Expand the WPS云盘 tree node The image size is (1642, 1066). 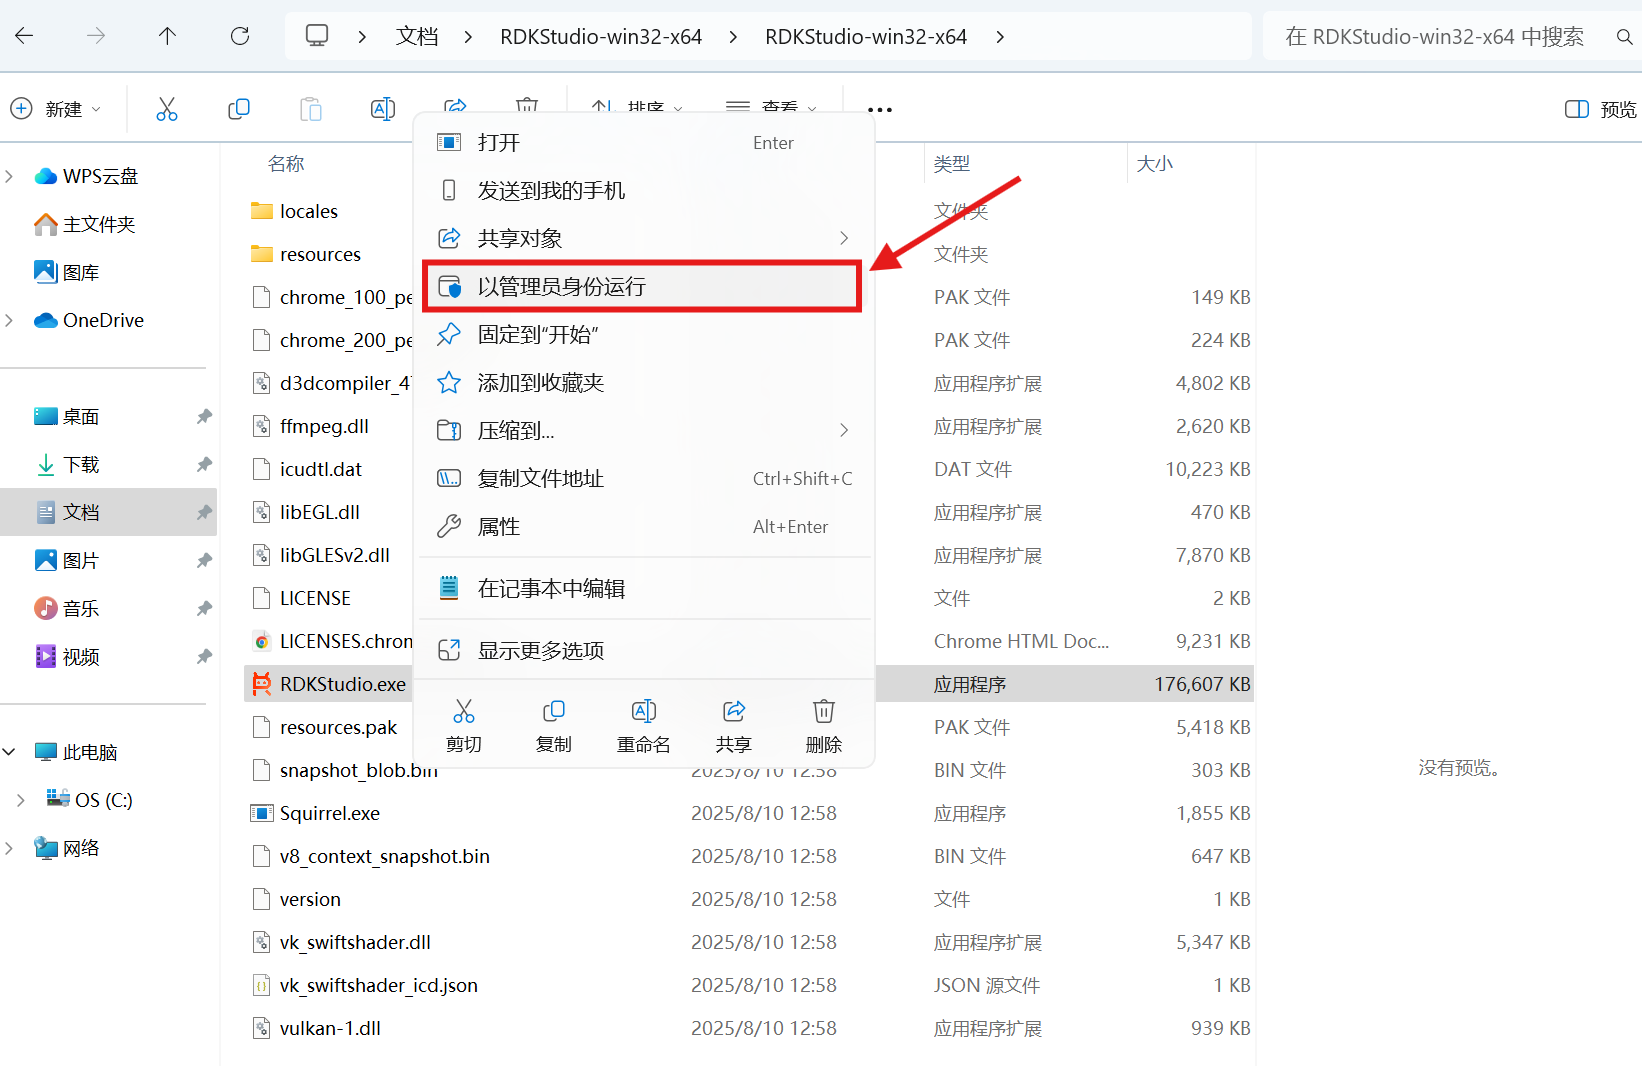9,176
